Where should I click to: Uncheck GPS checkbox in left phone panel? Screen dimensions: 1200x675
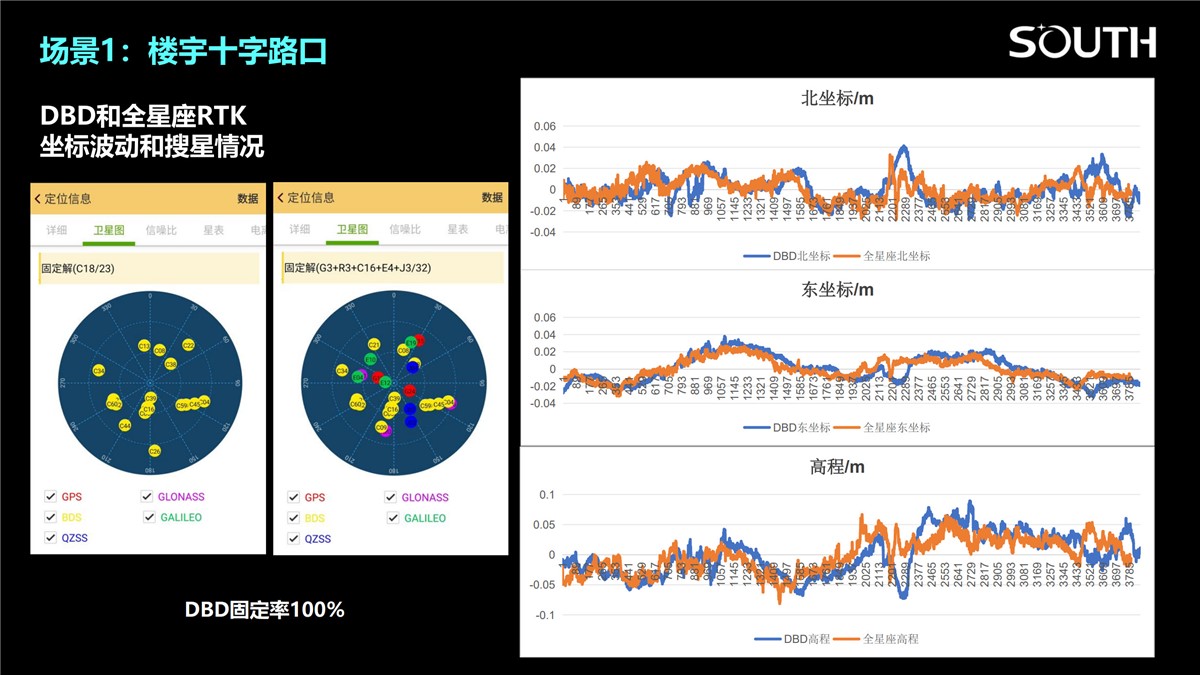tap(51, 496)
